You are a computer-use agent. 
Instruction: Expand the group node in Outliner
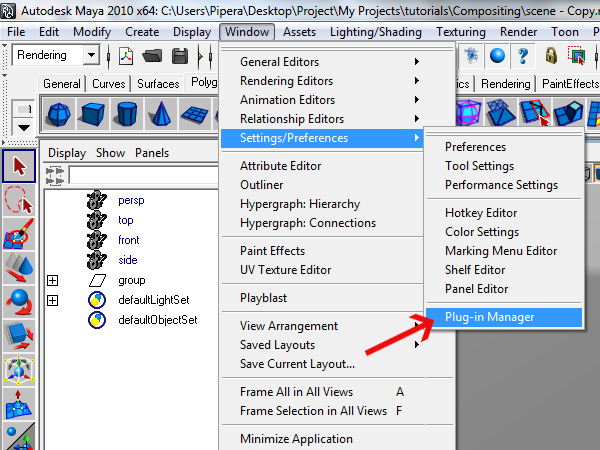(52, 280)
